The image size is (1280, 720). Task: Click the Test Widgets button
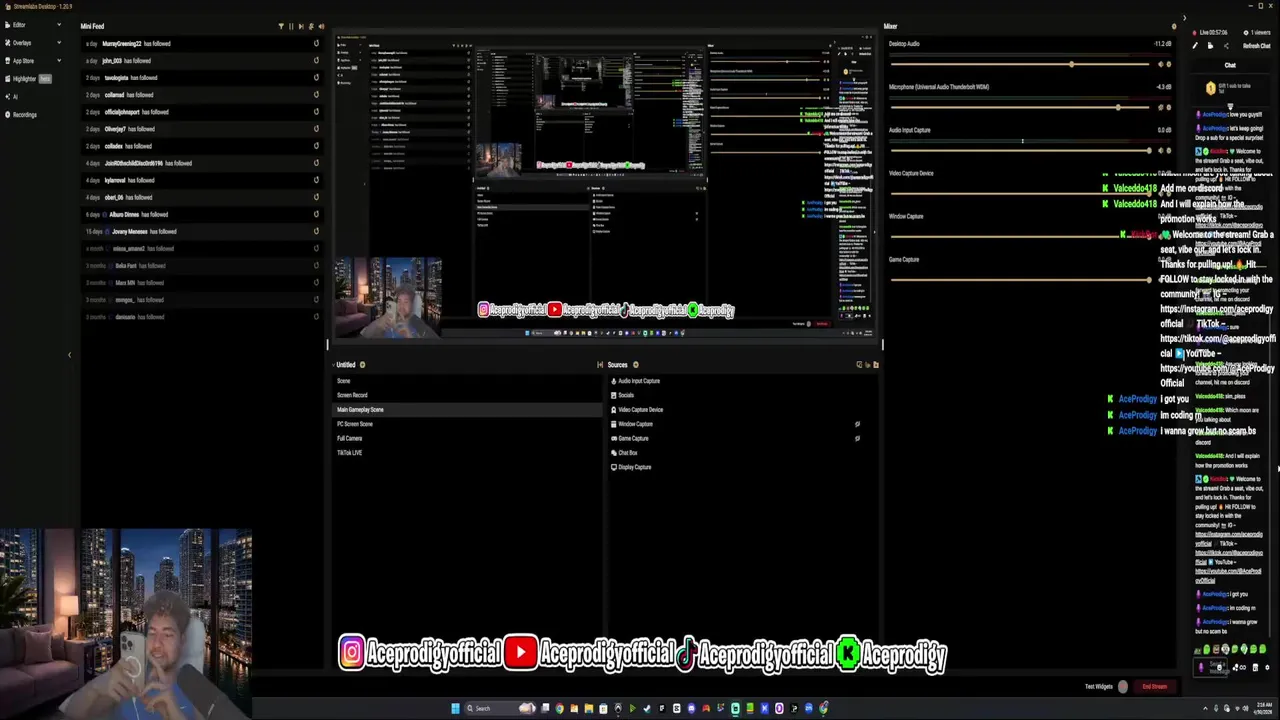(1099, 687)
